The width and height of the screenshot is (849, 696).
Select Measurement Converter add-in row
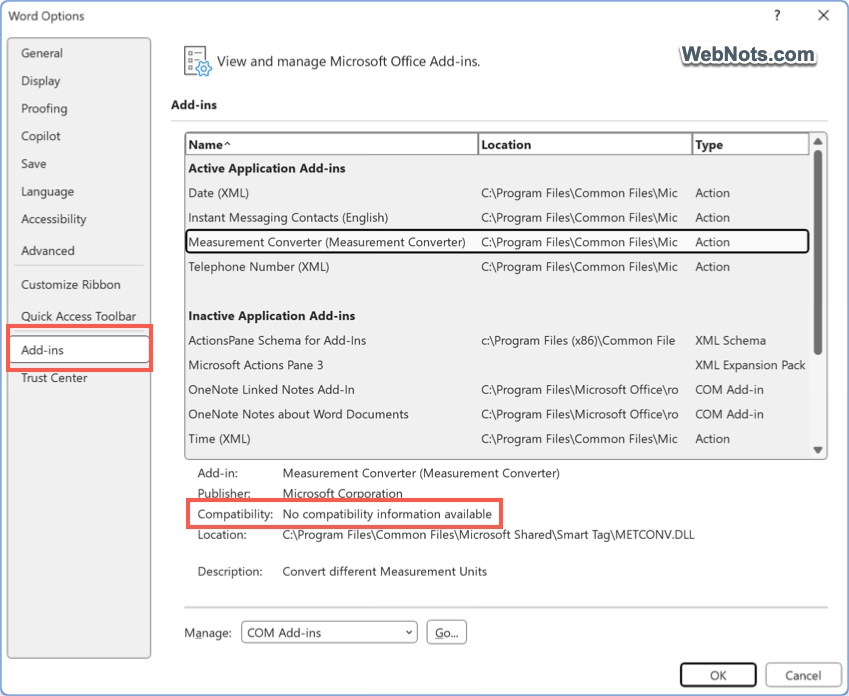[497, 242]
